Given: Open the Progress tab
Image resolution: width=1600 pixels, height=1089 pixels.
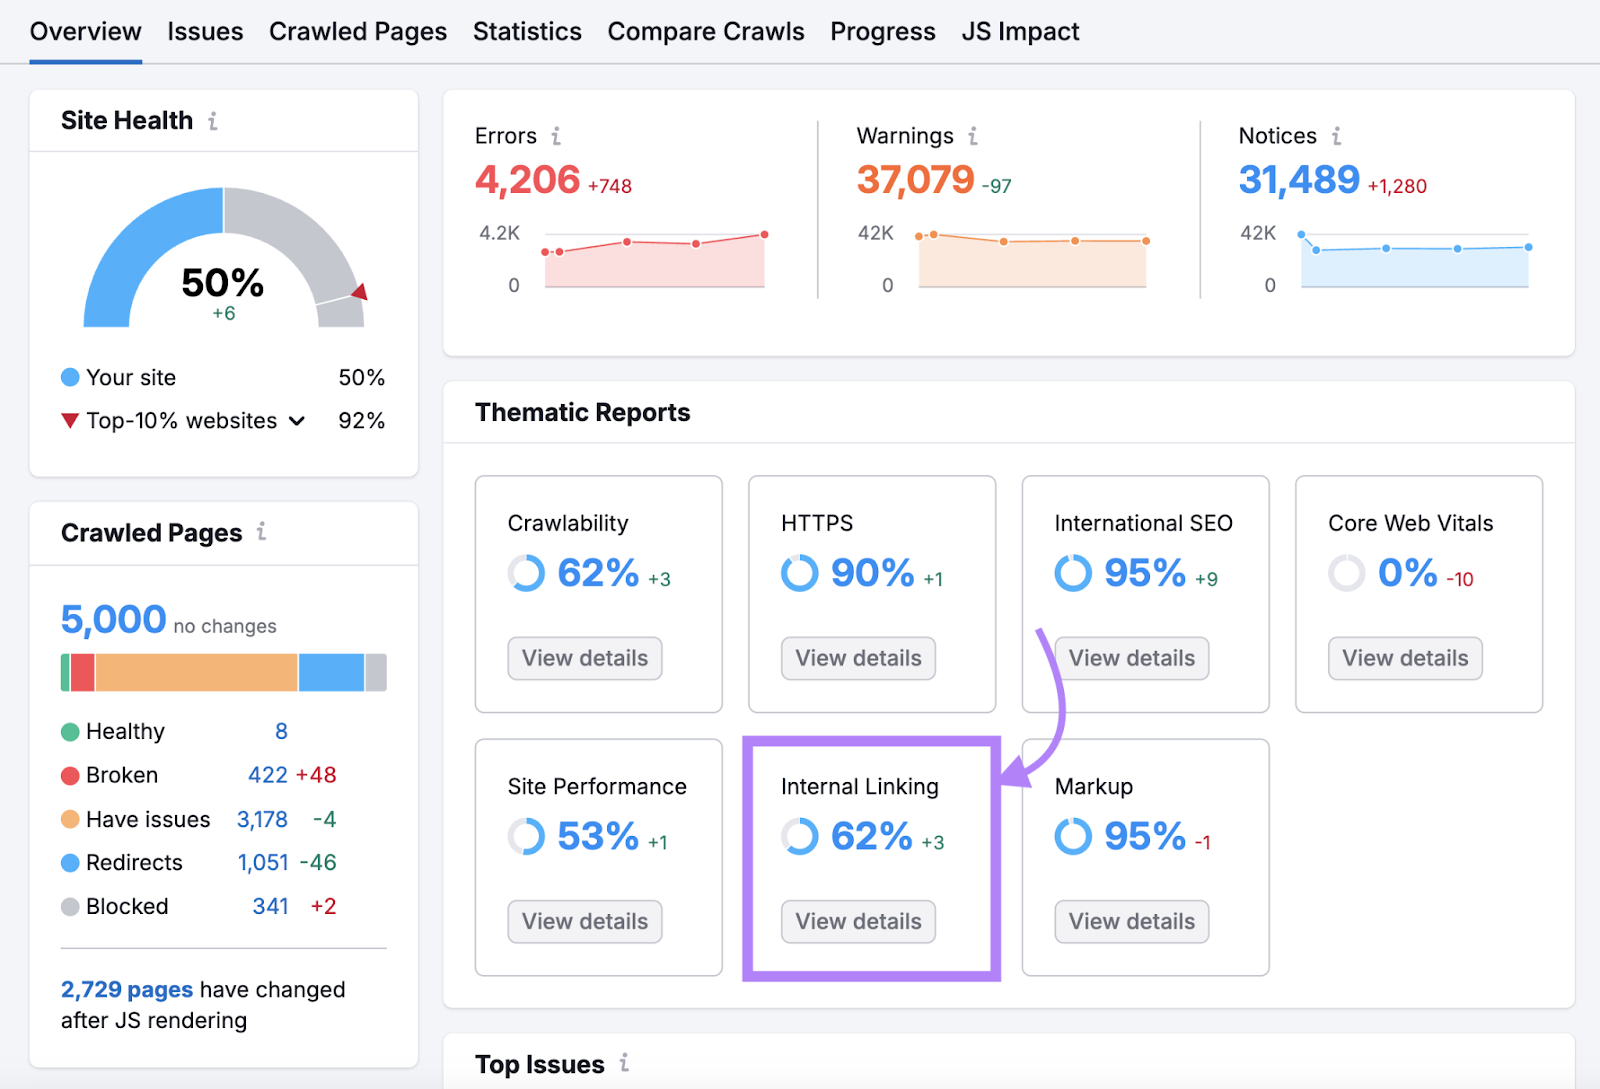Looking at the screenshot, I should [x=883, y=32].
